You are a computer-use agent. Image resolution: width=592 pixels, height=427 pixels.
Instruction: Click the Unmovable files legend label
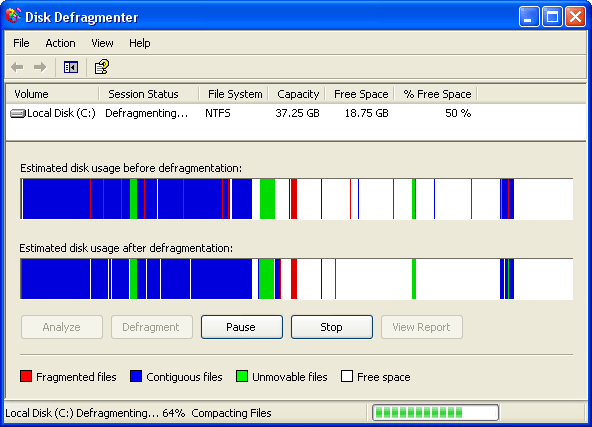tap(290, 377)
